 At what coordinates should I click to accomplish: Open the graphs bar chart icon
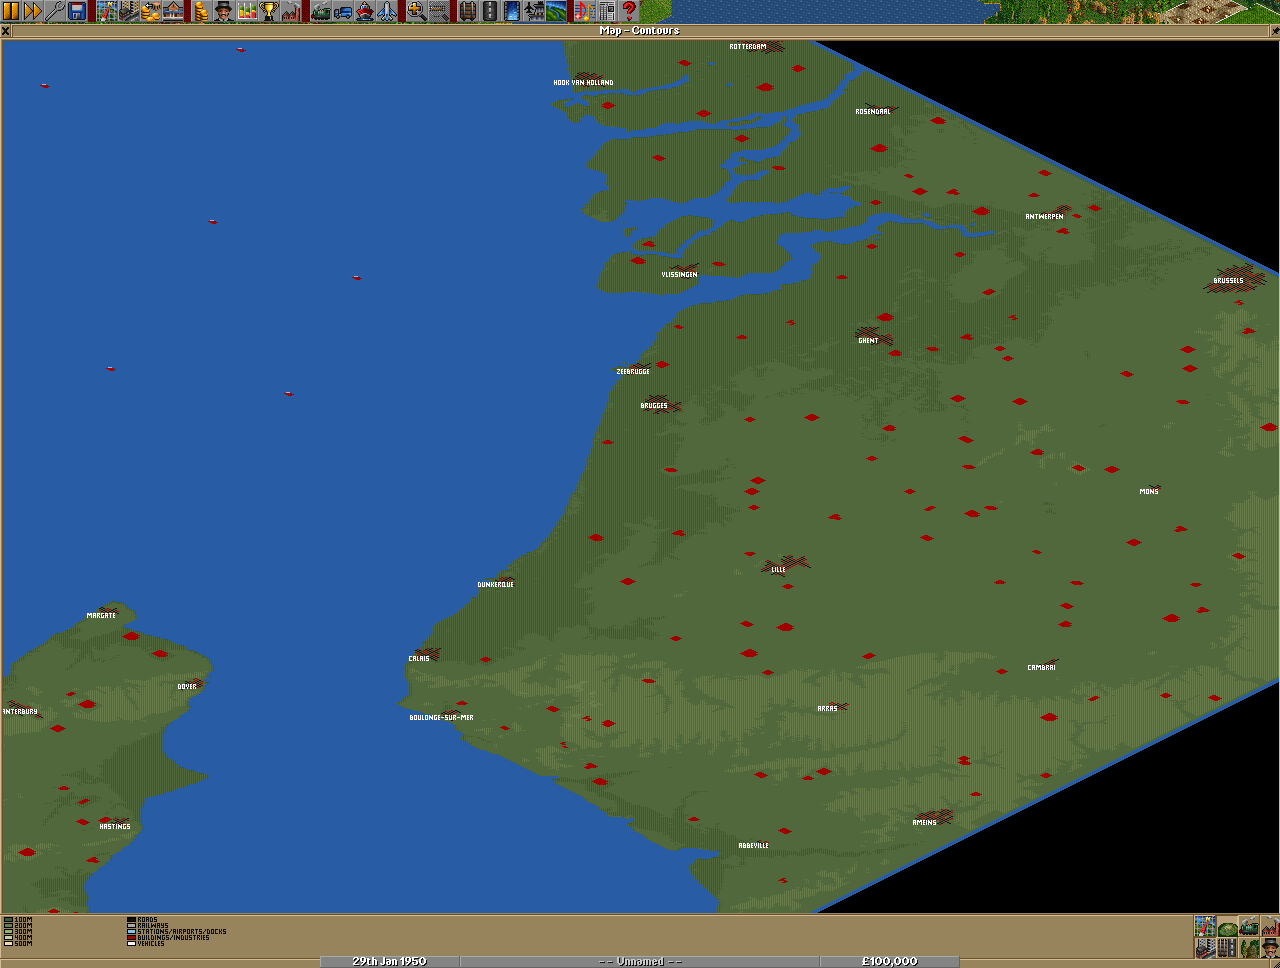(x=245, y=12)
